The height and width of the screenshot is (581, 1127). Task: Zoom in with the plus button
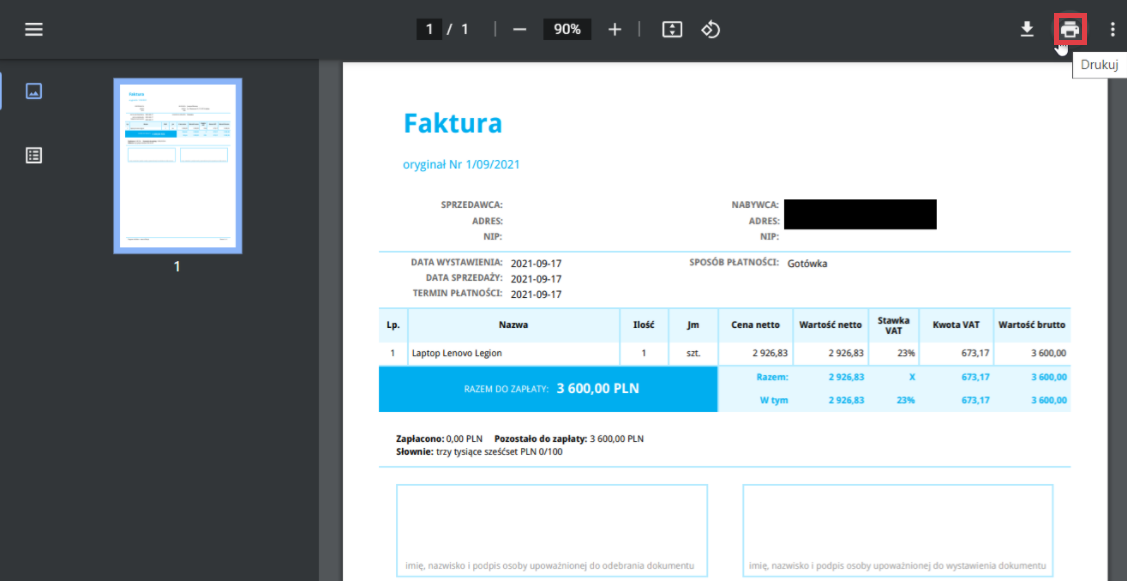[x=615, y=29]
